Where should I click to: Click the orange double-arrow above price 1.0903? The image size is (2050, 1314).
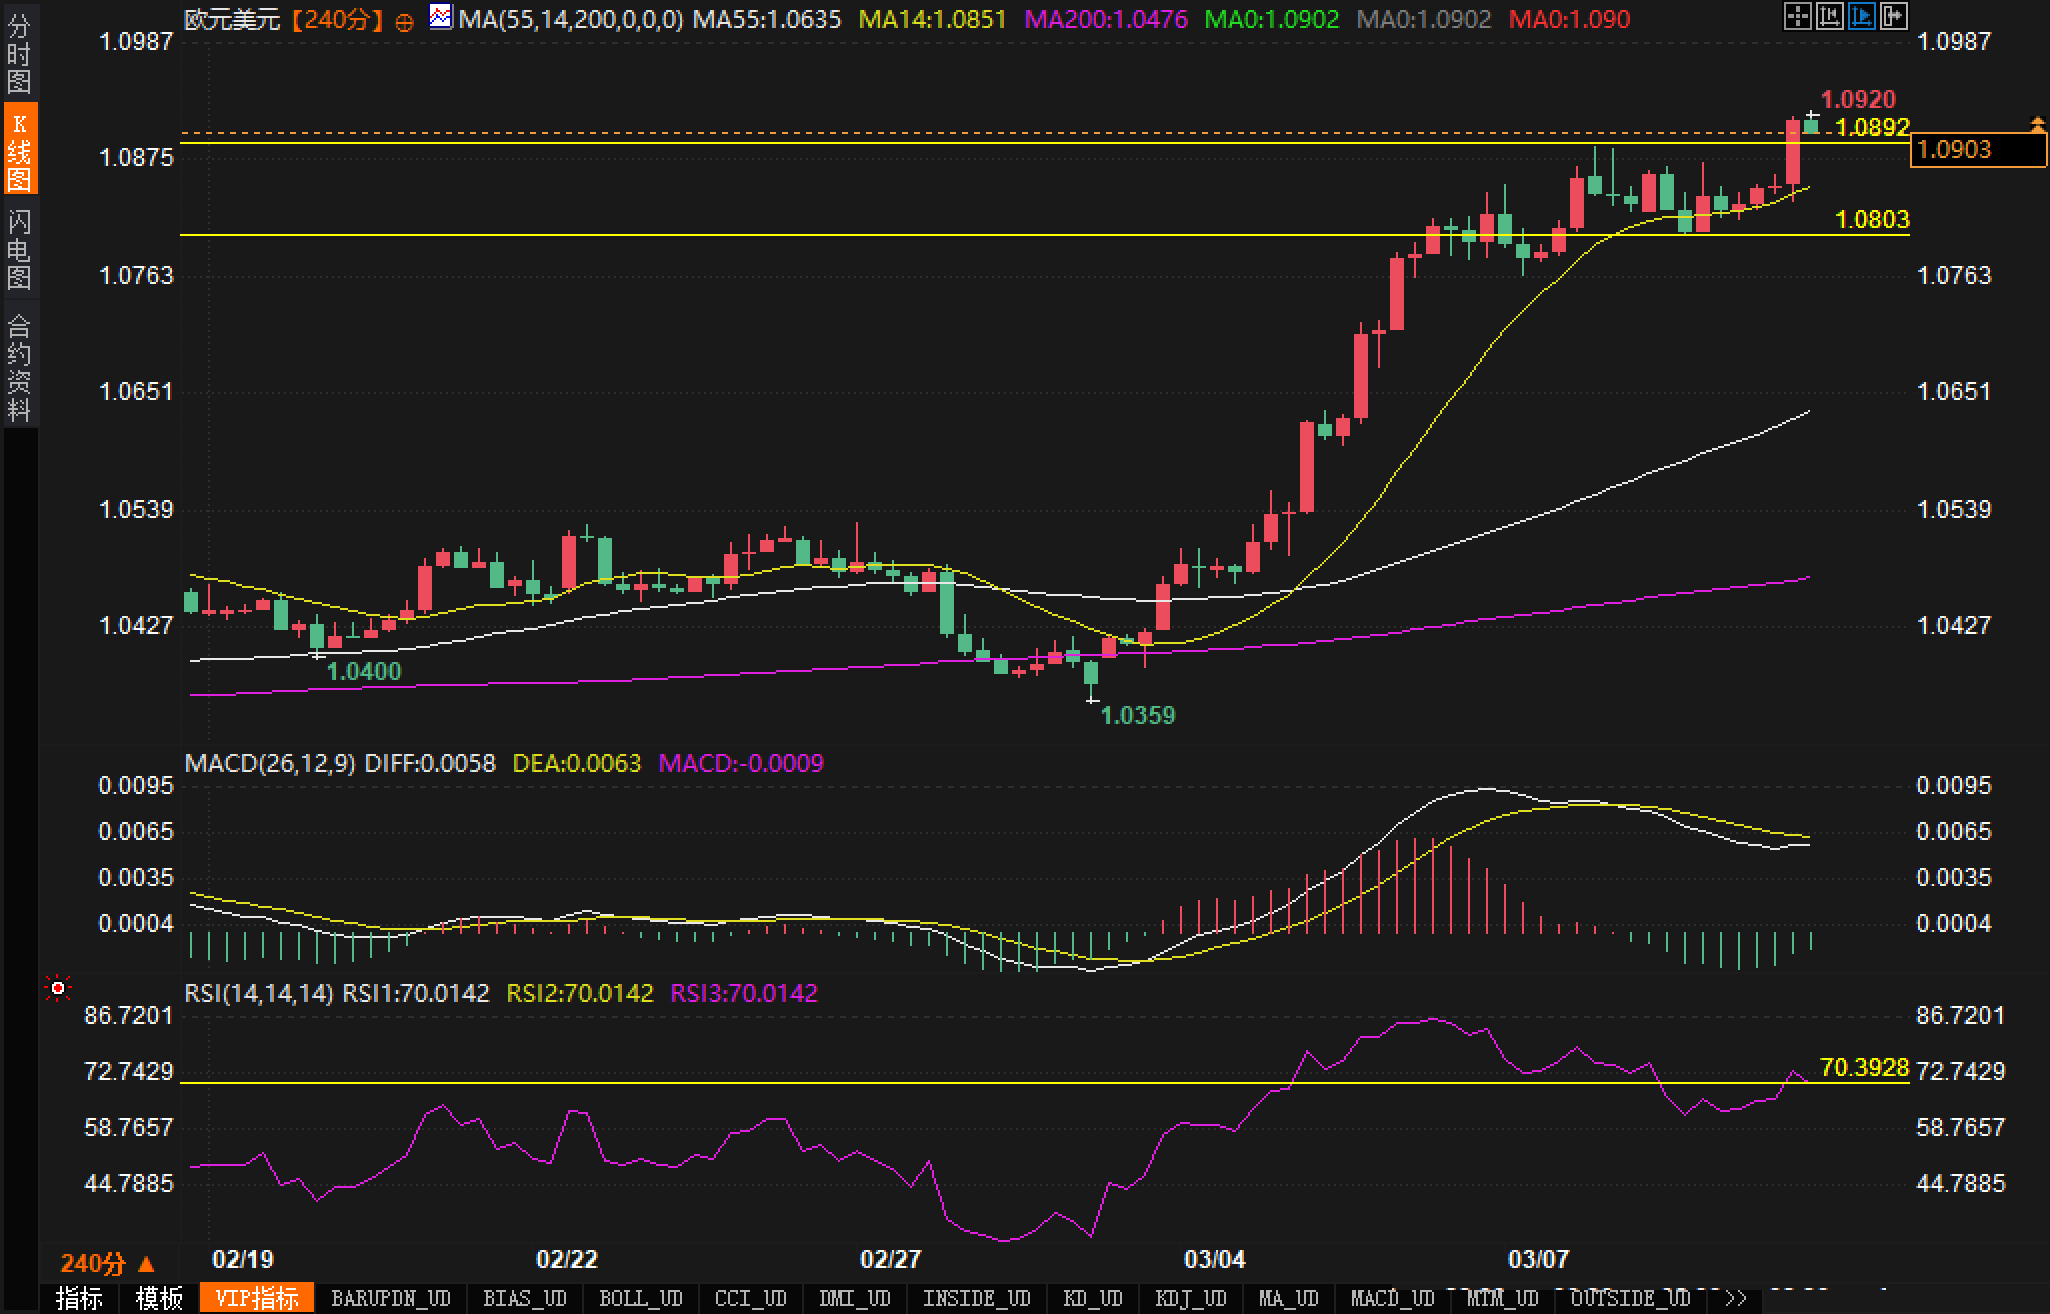click(x=2037, y=124)
